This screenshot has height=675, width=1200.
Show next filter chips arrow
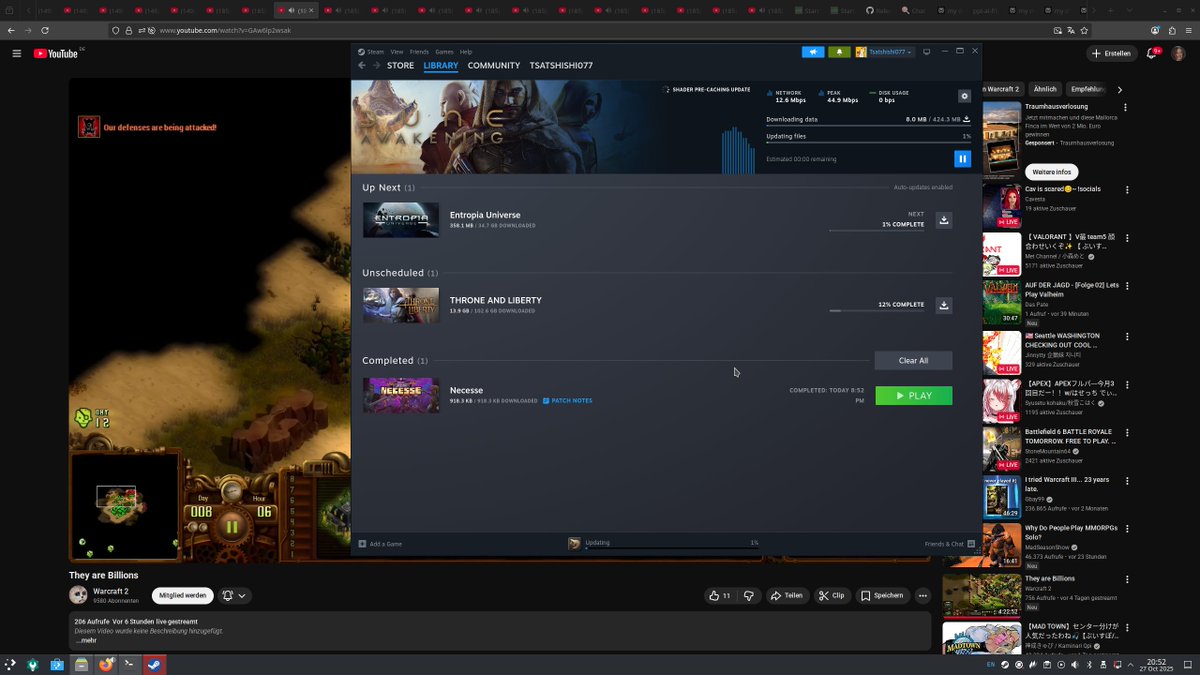click(x=1120, y=89)
